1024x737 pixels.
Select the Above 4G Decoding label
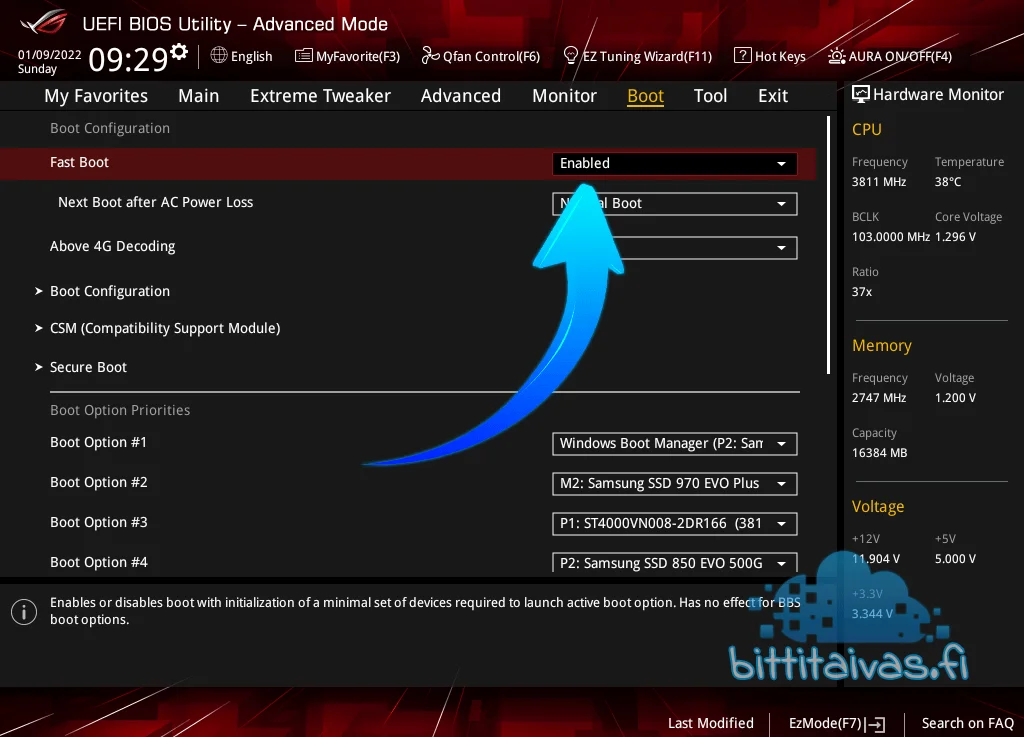[112, 246]
